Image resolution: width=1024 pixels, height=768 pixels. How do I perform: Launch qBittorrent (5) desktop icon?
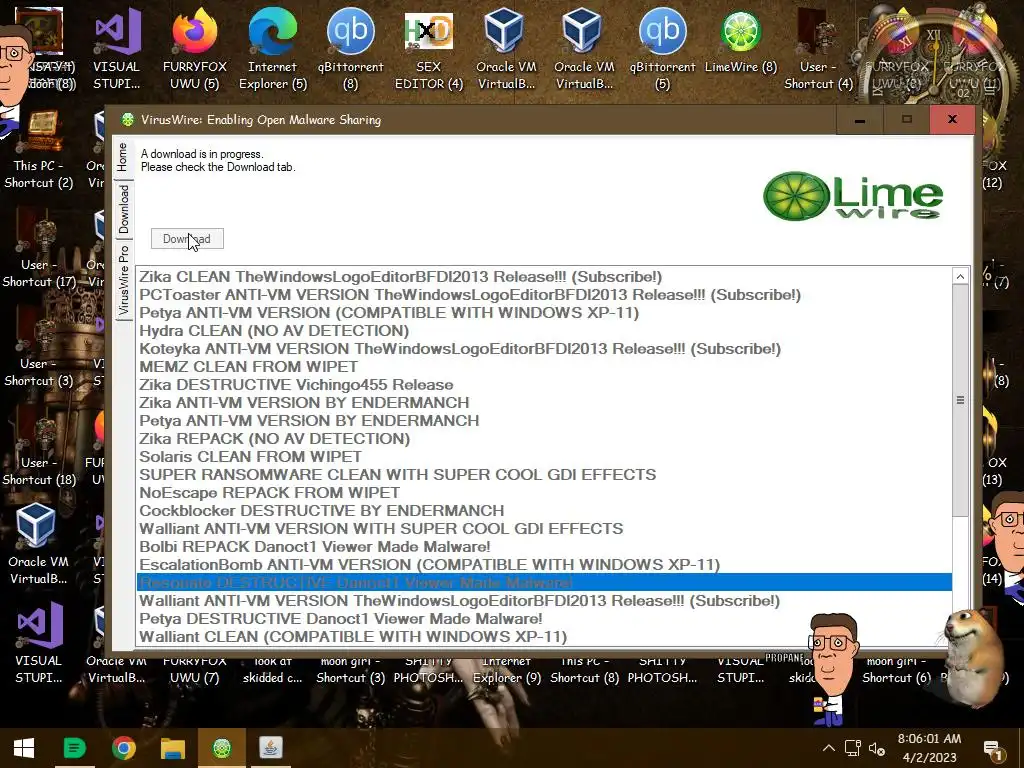coord(663,49)
